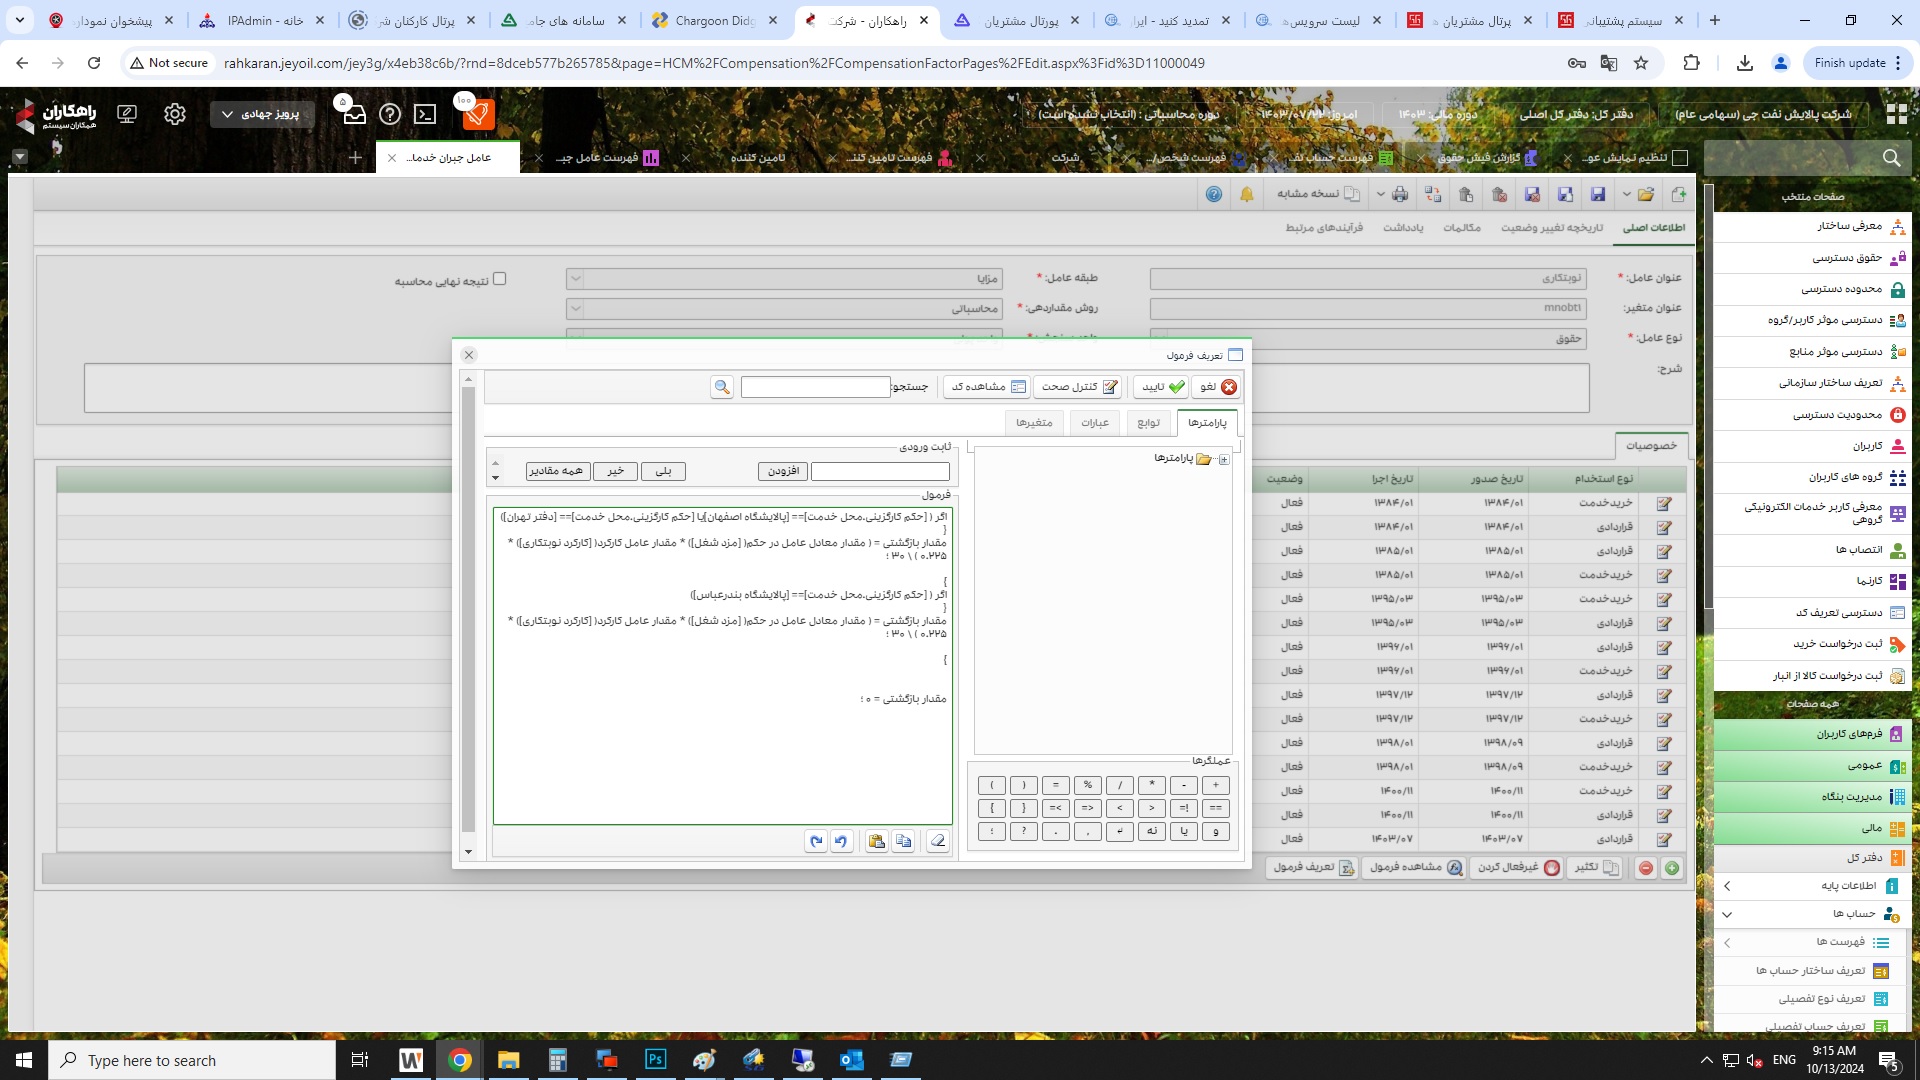Image resolution: width=1920 pixels, height=1080 pixels.
Task: Click the copy icon below the formula box
Action: tap(904, 841)
